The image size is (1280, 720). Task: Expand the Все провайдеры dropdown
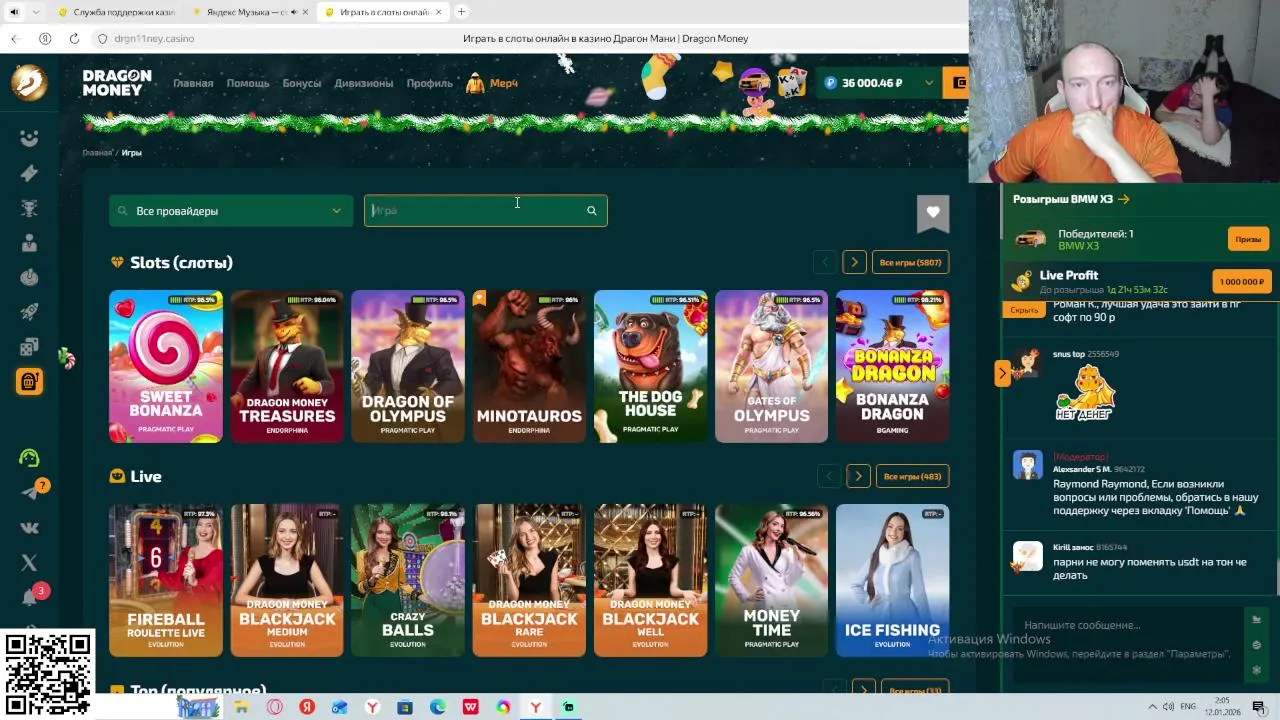tap(231, 211)
